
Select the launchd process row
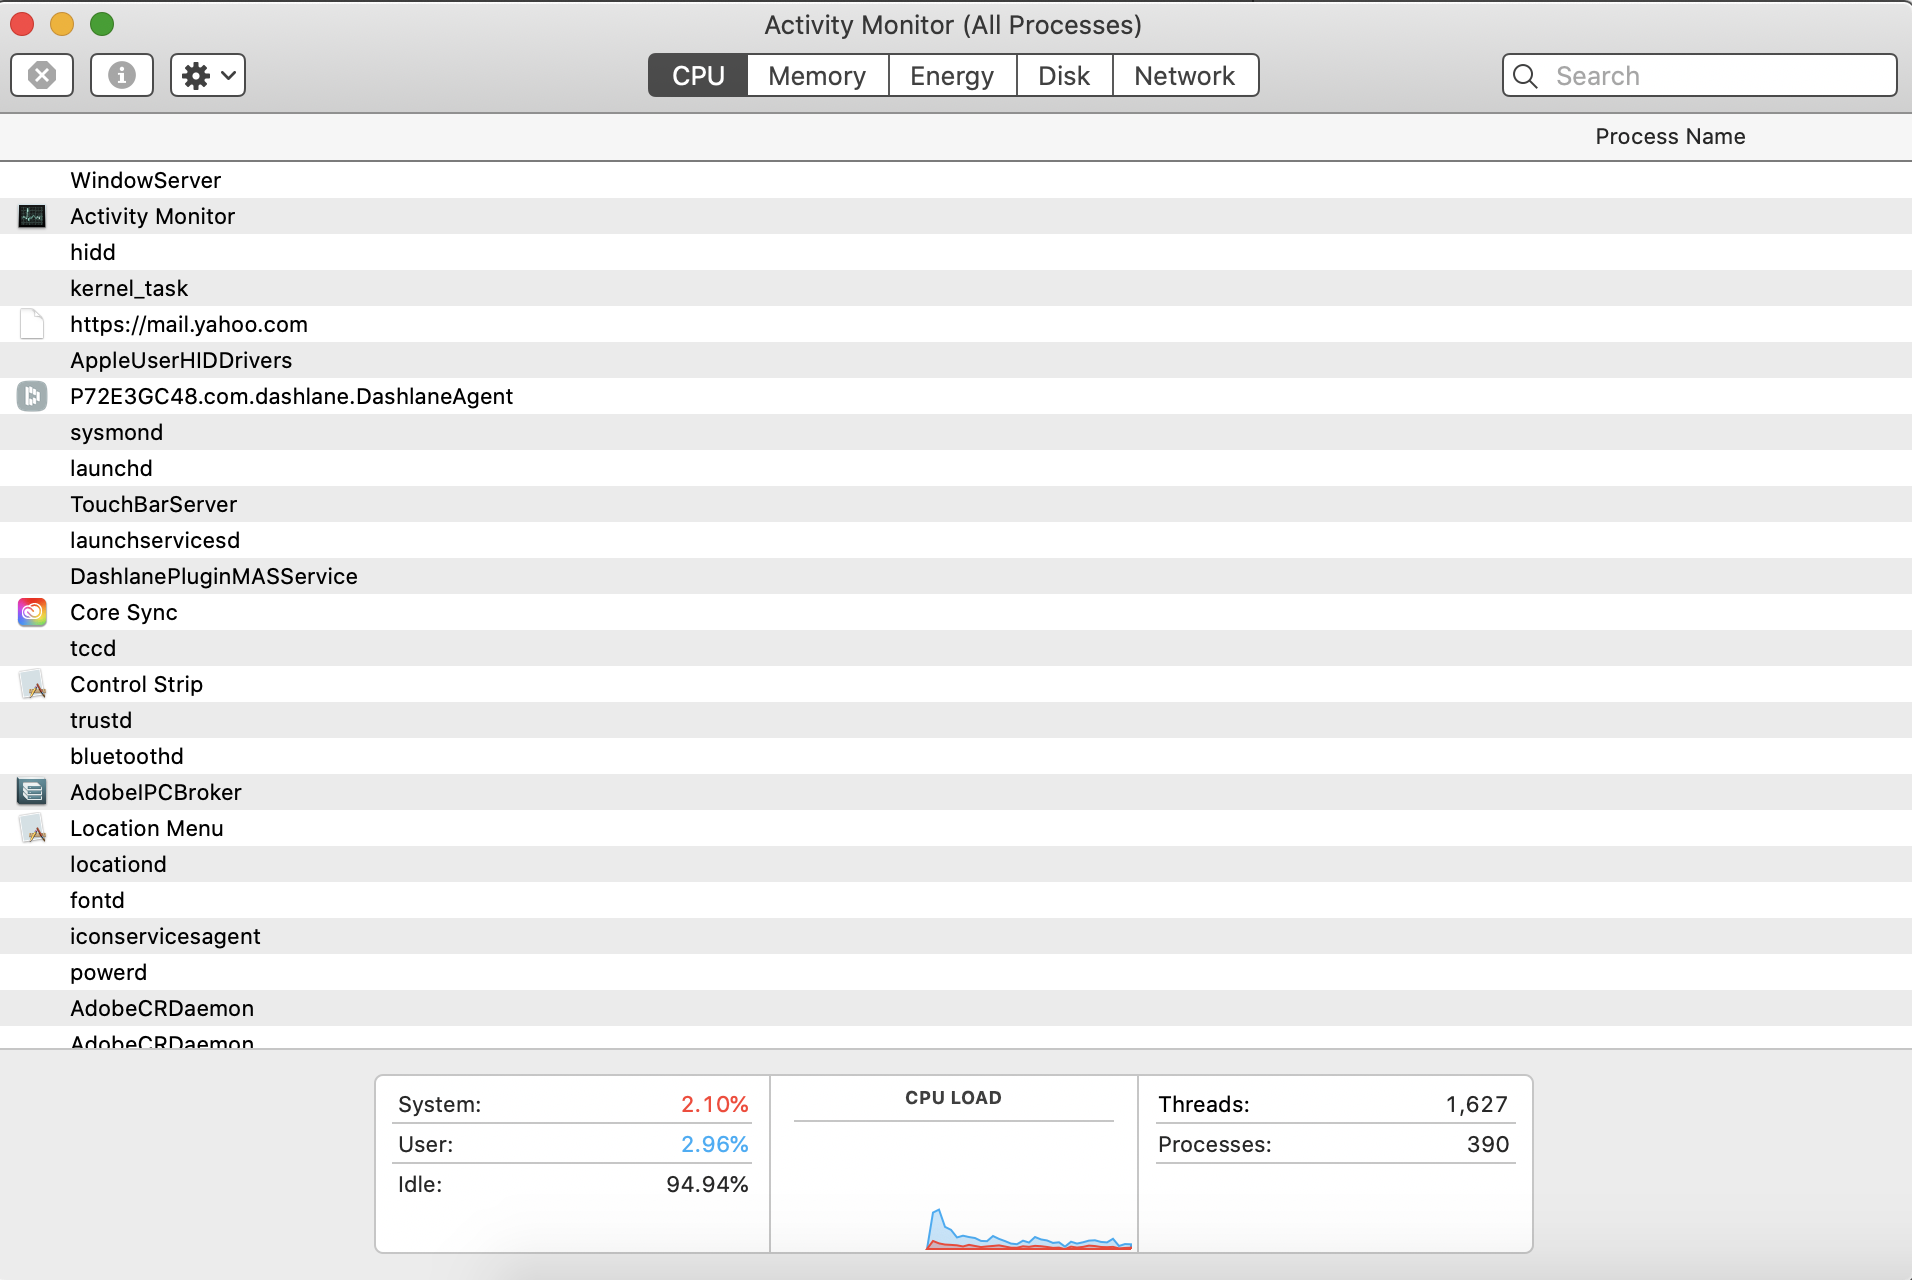pos(956,468)
